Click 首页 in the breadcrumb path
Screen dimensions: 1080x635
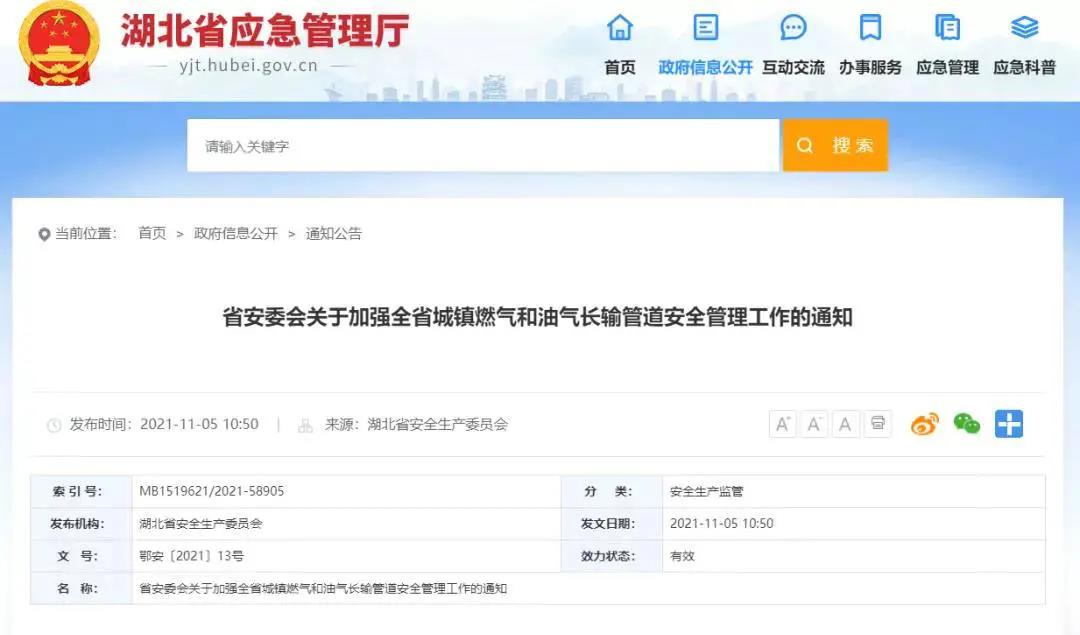(x=152, y=233)
